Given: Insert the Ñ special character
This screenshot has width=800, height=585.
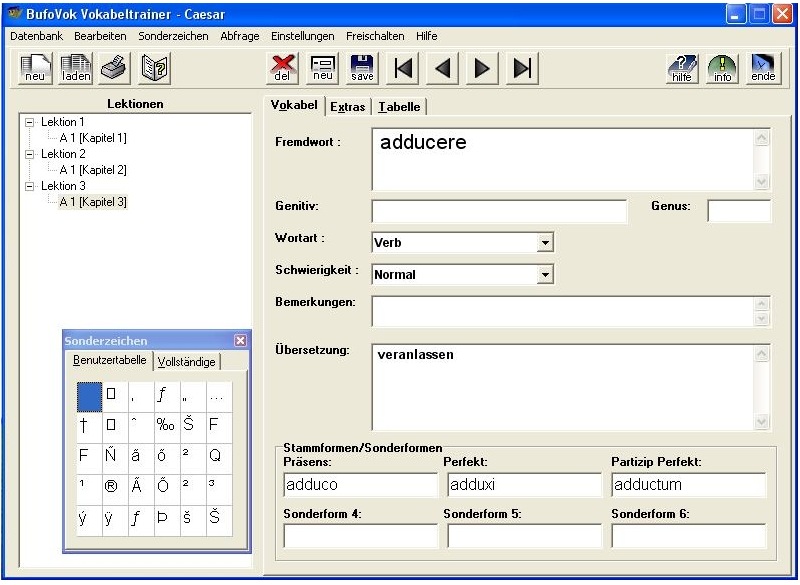Looking at the screenshot, I should (x=115, y=457).
